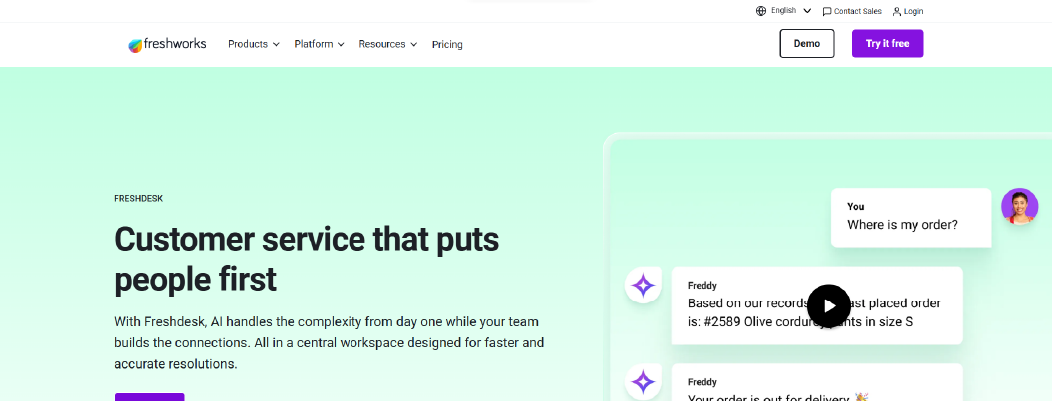
Task: Click the FRESHDESK label text
Action: tap(139, 198)
